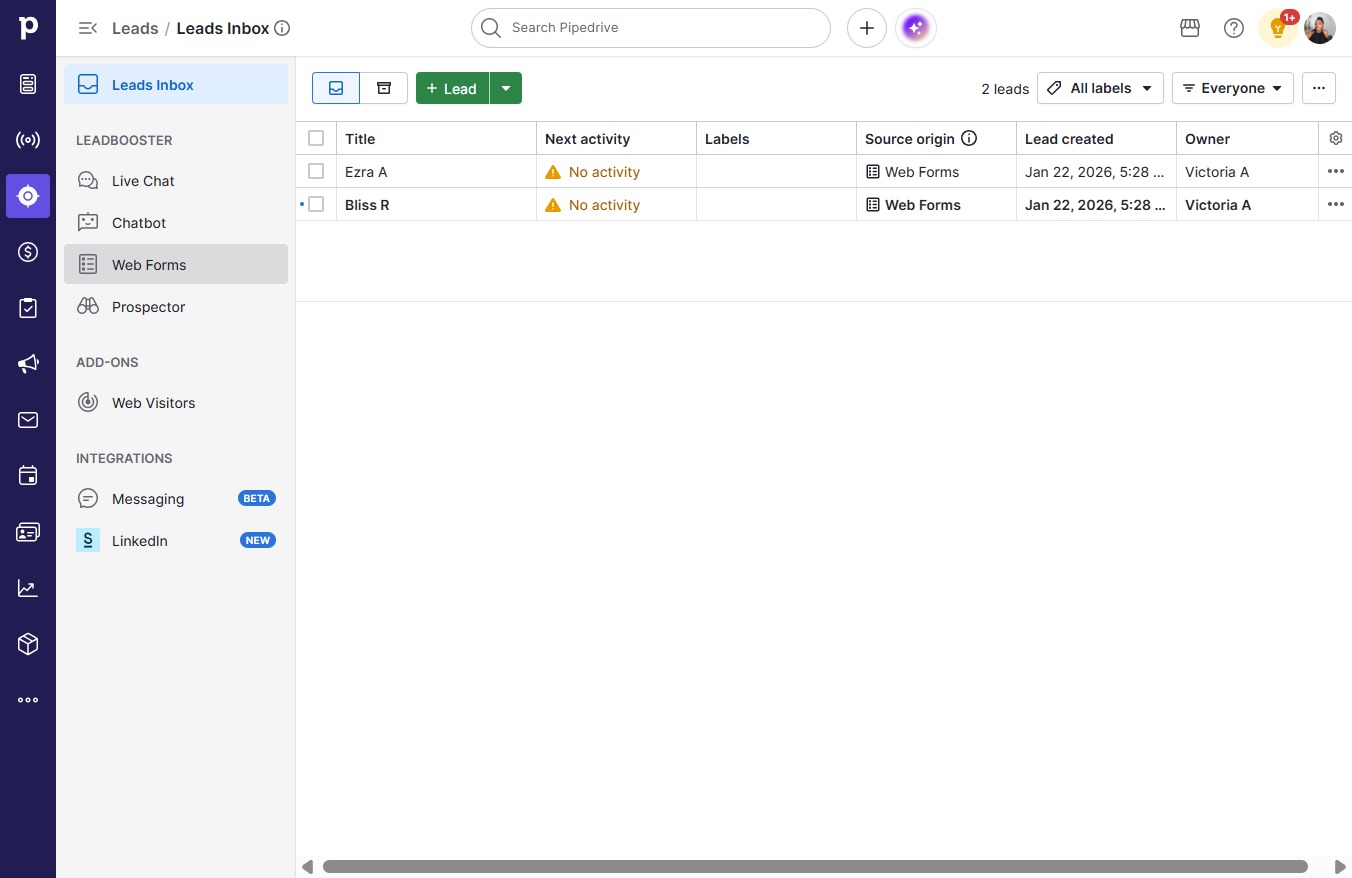Open Deals dollar icon in left rail
This screenshot has width=1352, height=878.
[28, 252]
